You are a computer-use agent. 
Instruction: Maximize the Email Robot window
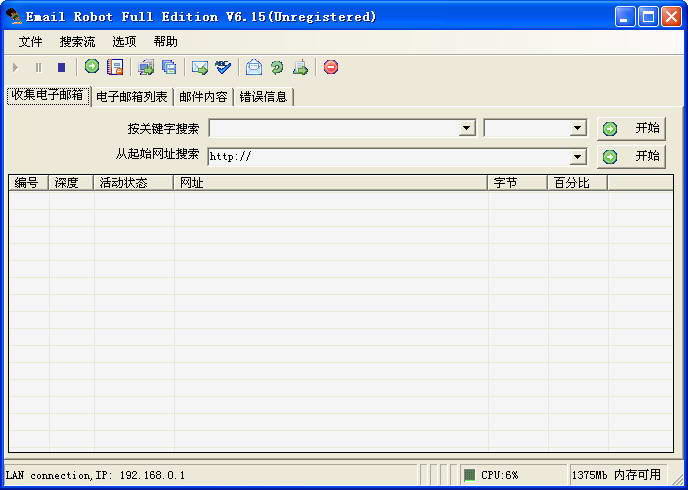tap(648, 18)
